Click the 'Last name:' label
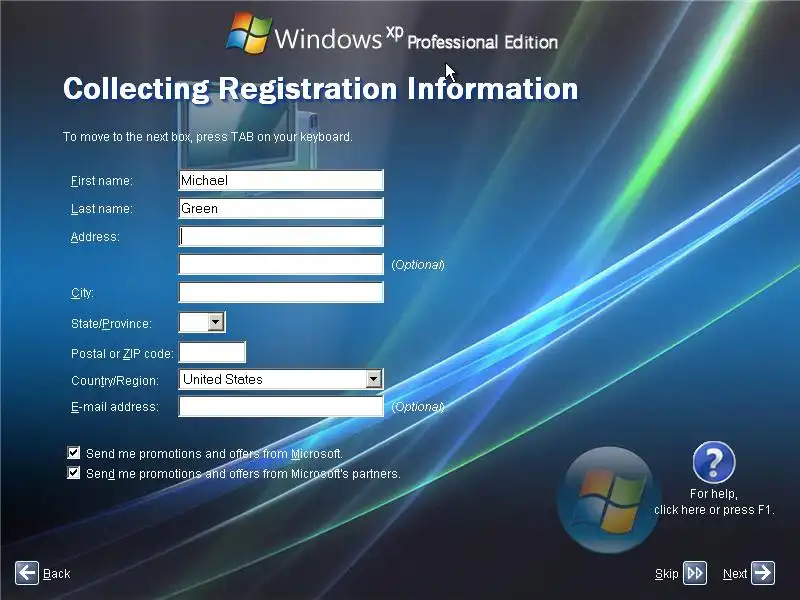The height and width of the screenshot is (600, 800). point(102,209)
